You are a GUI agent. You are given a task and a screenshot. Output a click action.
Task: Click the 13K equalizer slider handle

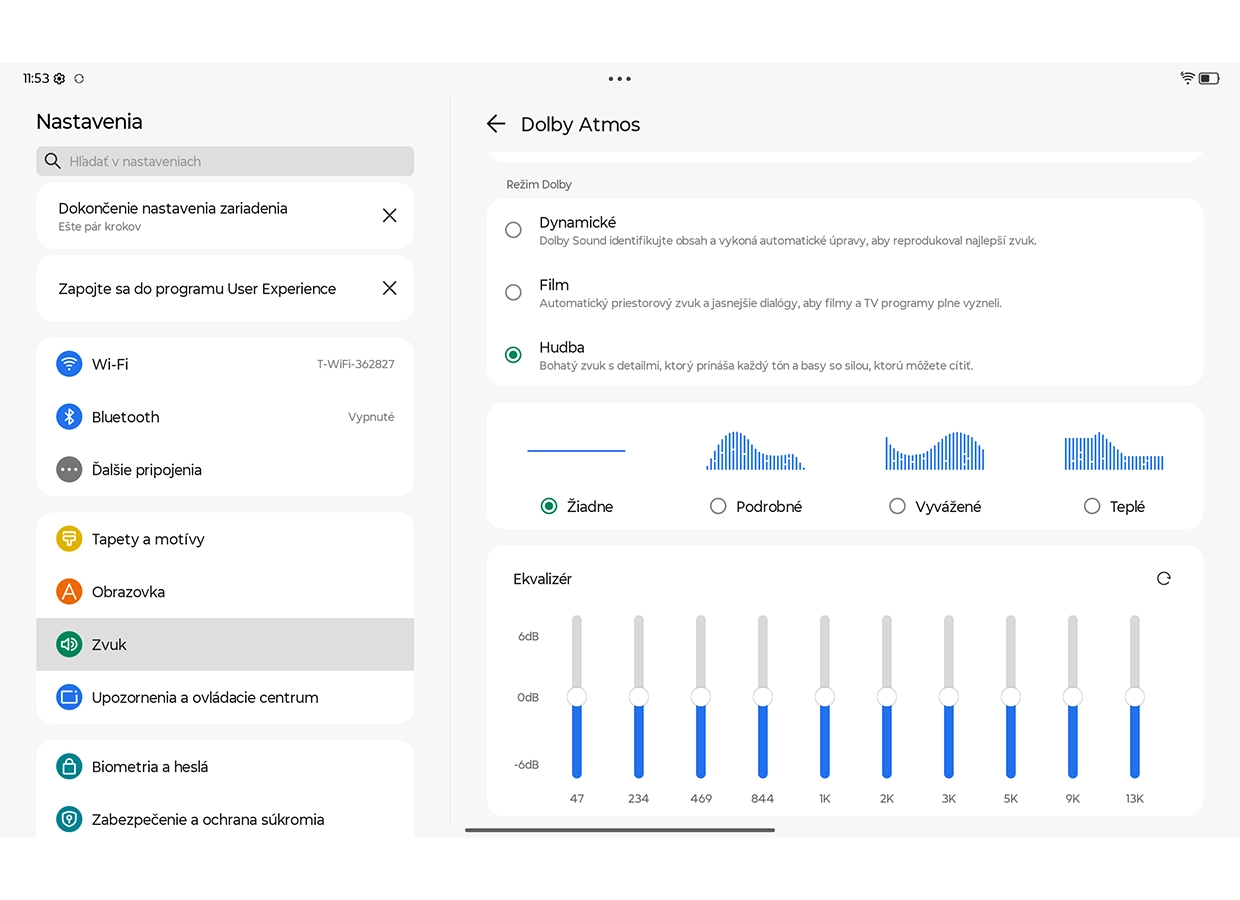[x=1135, y=697]
